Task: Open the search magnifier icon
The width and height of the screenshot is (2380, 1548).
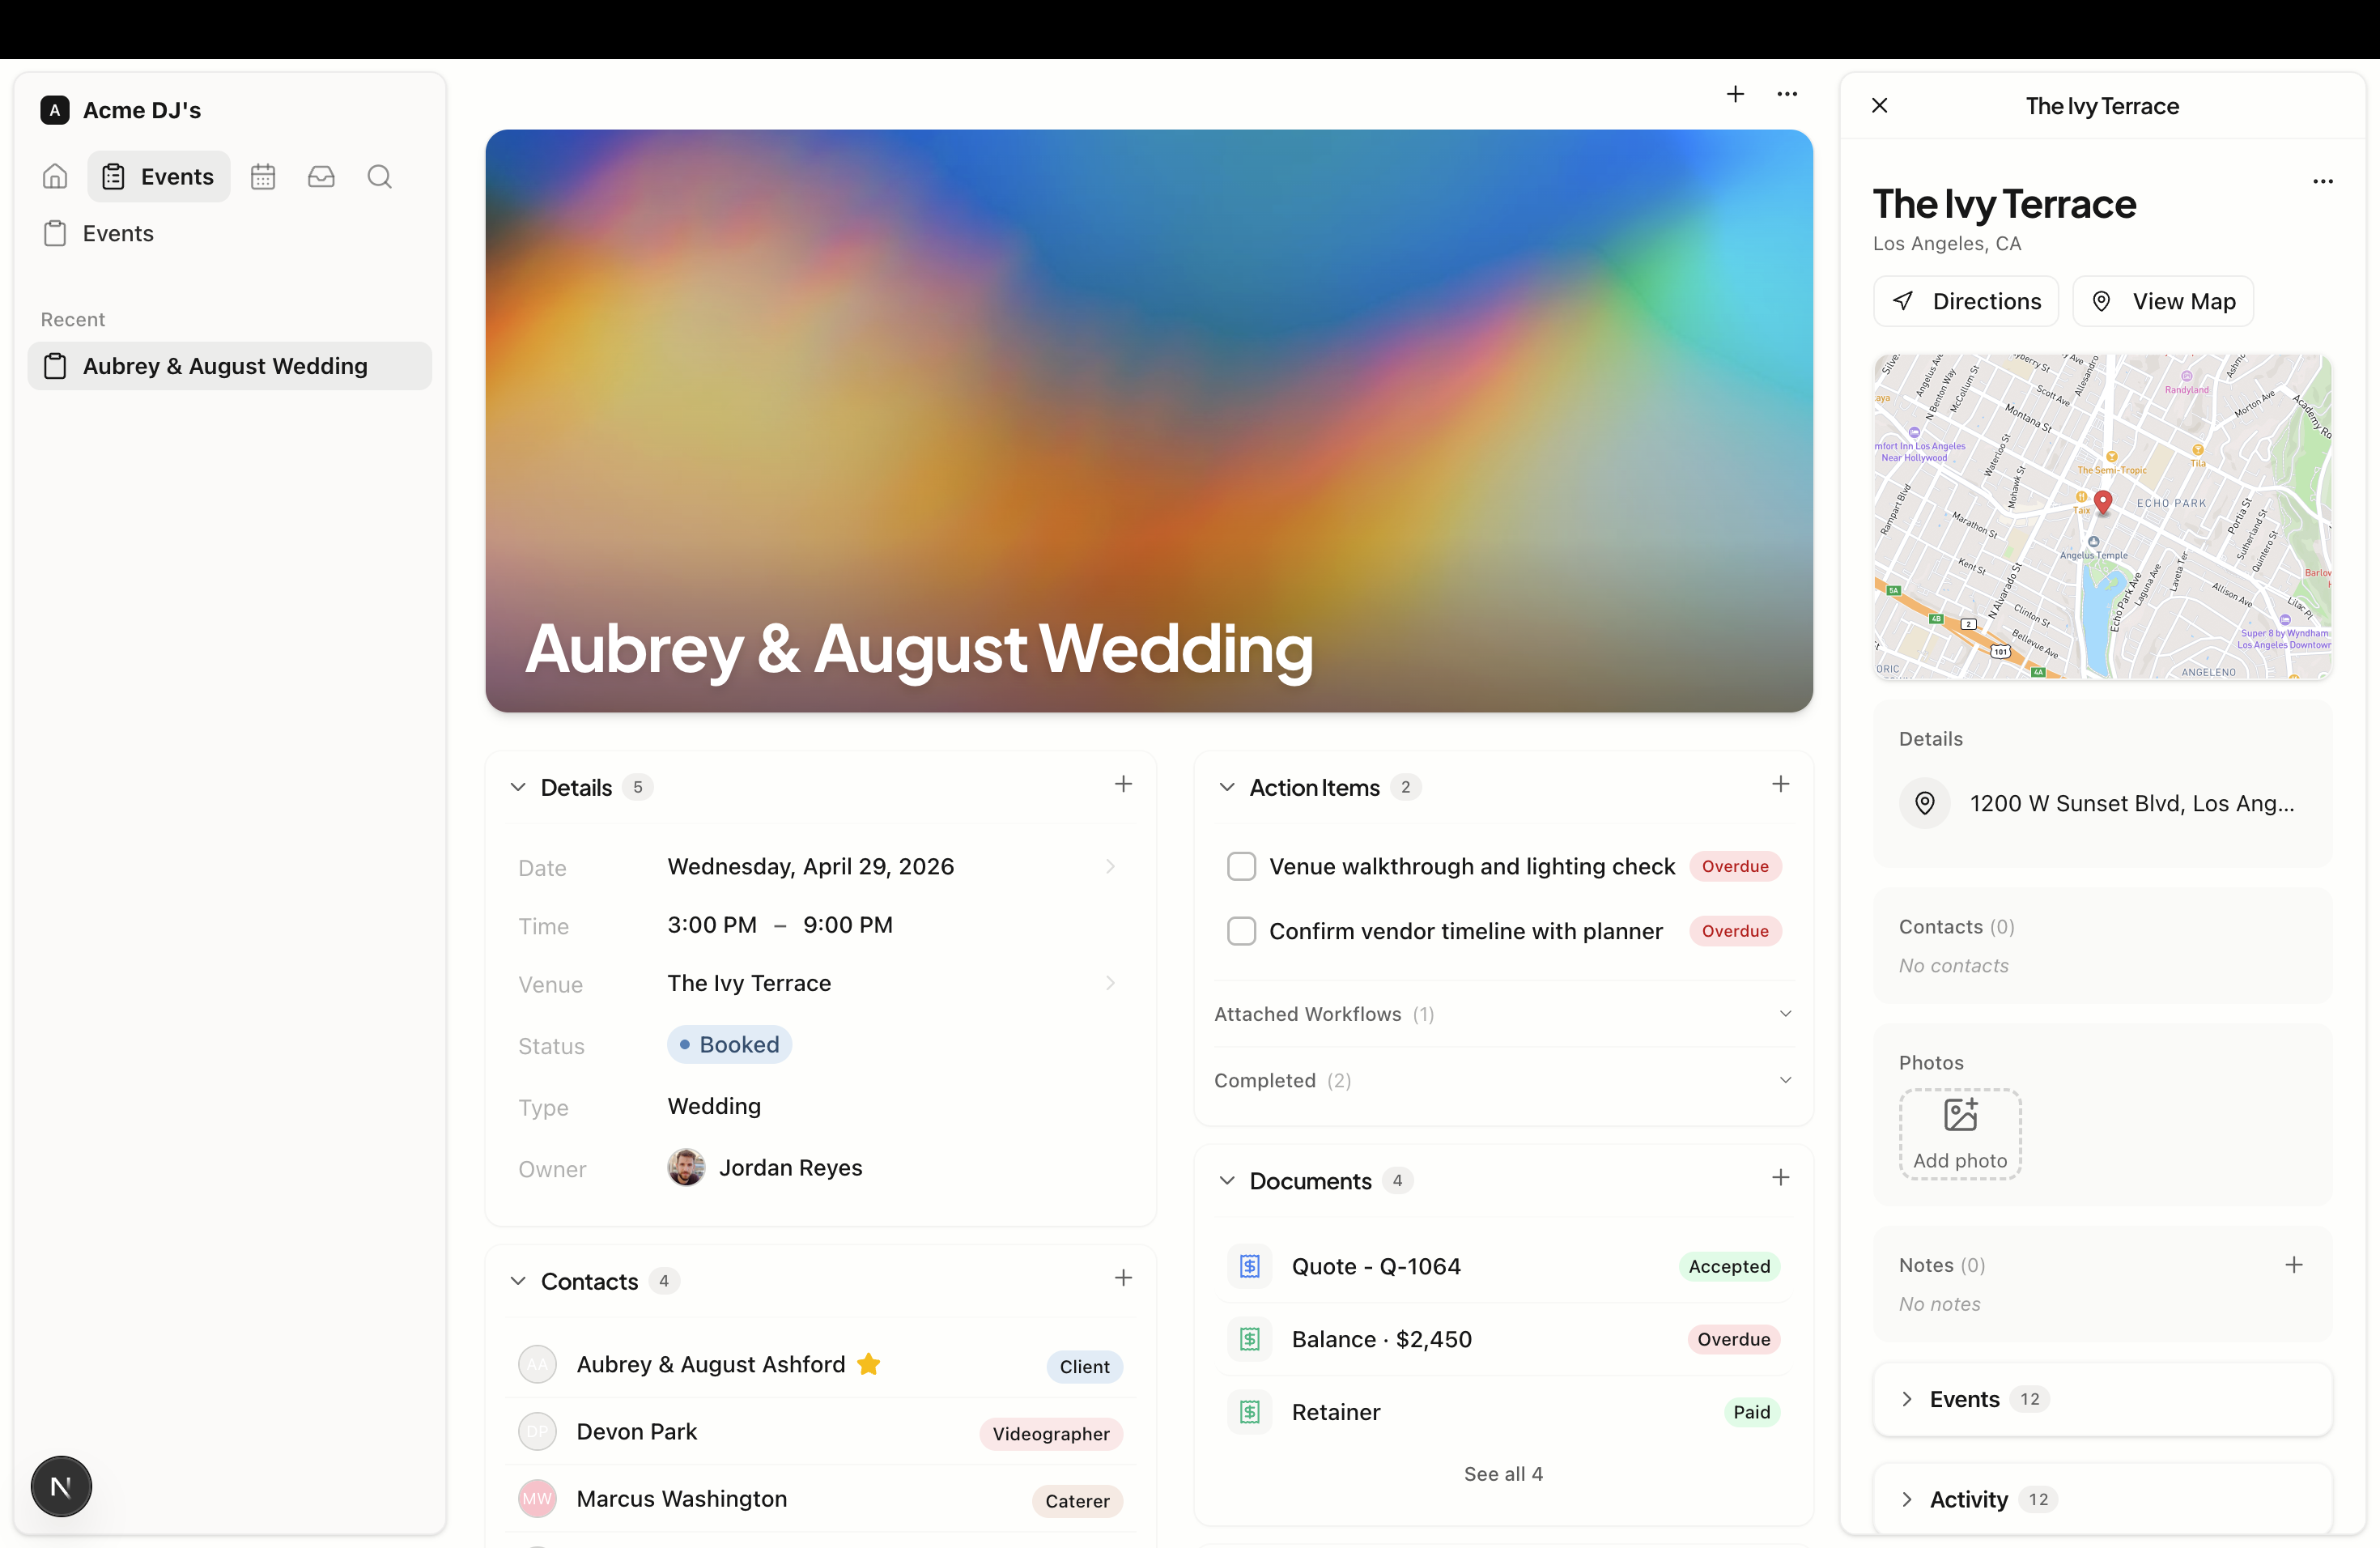Action: coord(379,177)
